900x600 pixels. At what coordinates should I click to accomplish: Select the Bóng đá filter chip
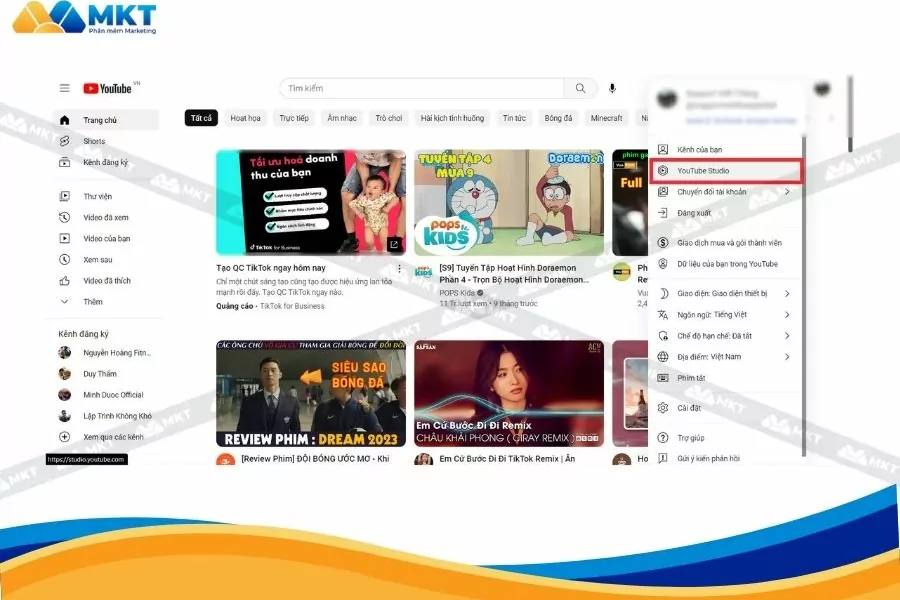pos(558,118)
